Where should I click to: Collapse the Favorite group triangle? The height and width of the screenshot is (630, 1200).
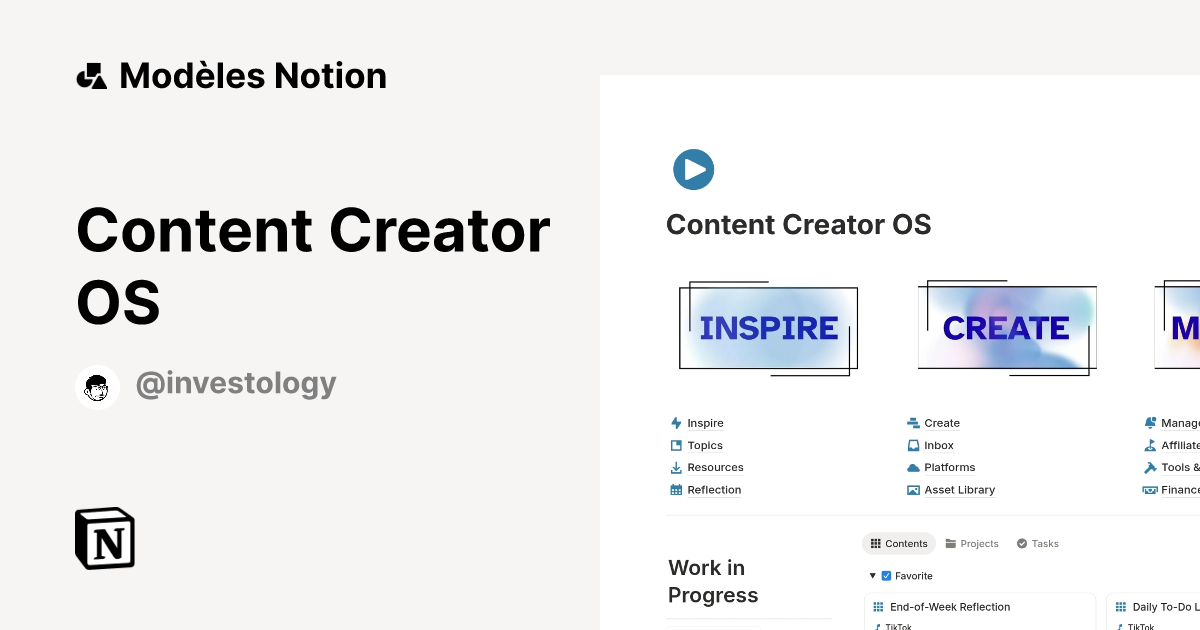coord(871,575)
